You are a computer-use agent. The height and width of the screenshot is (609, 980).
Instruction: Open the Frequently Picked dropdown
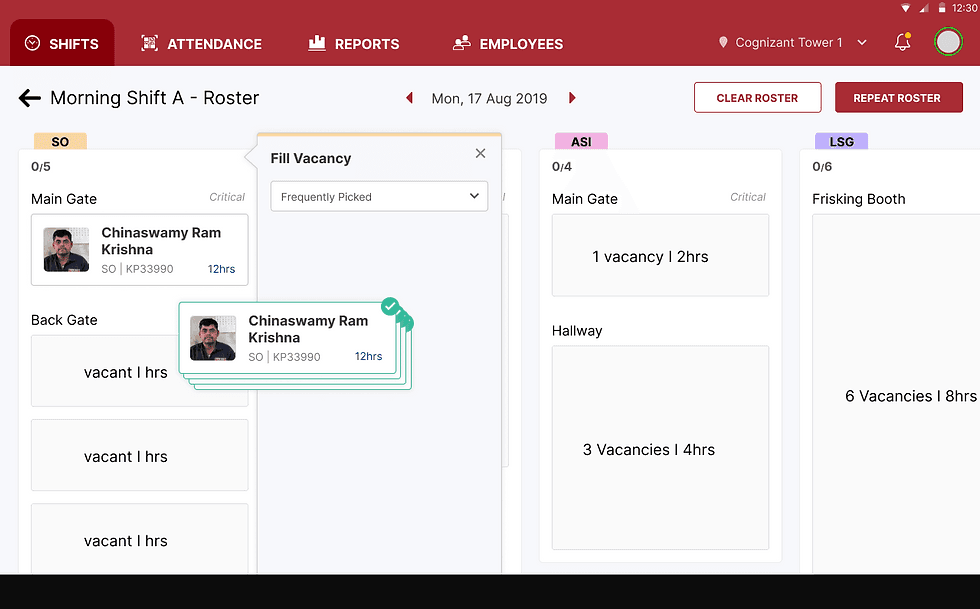tap(379, 196)
